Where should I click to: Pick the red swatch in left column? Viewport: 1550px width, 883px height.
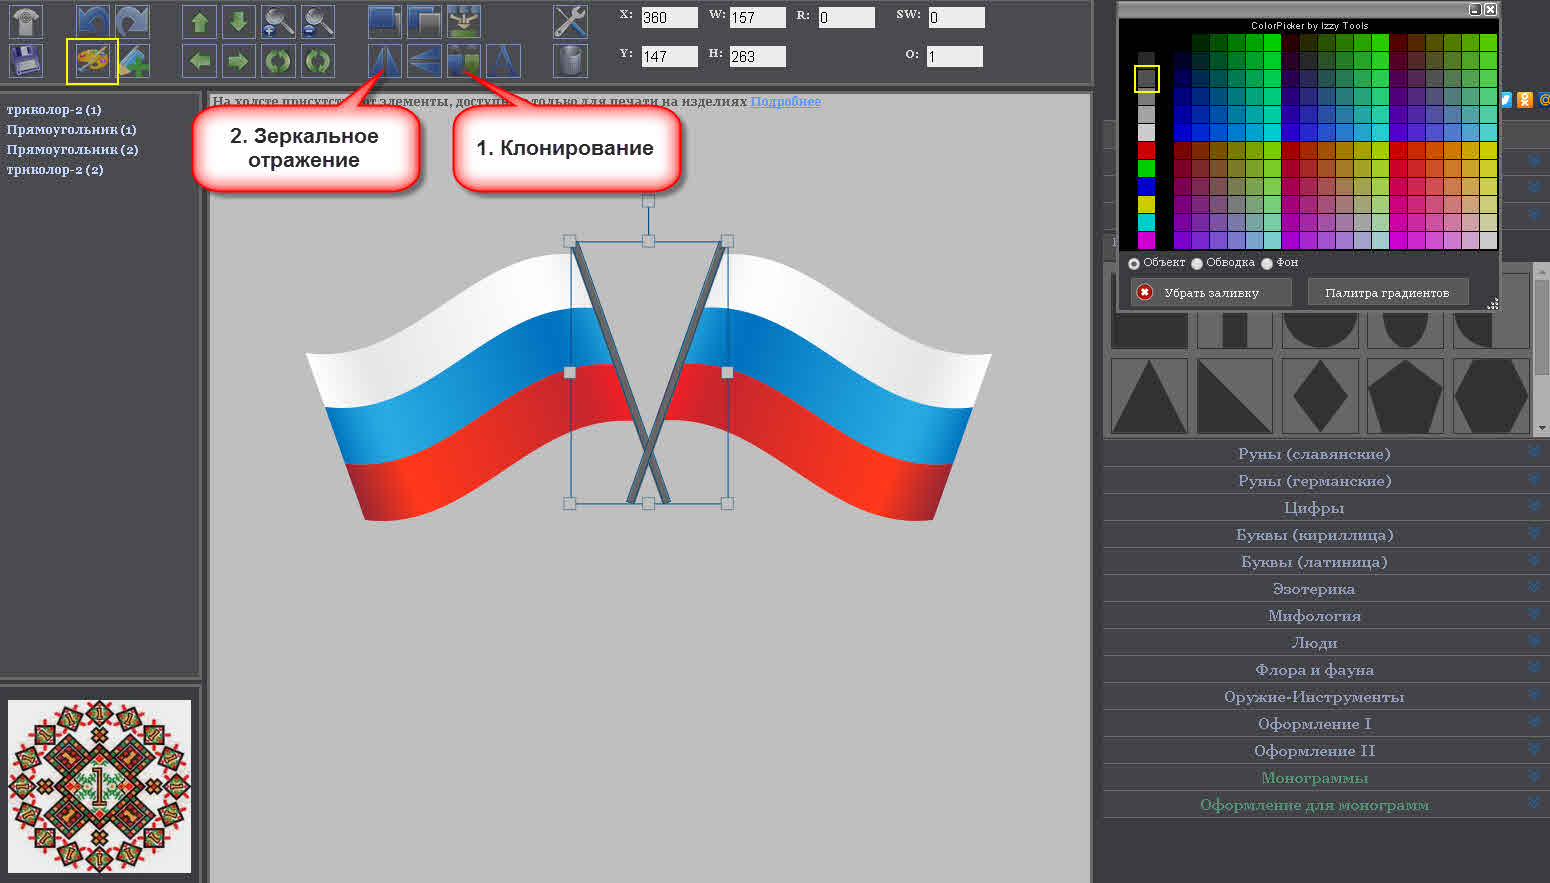1146,150
